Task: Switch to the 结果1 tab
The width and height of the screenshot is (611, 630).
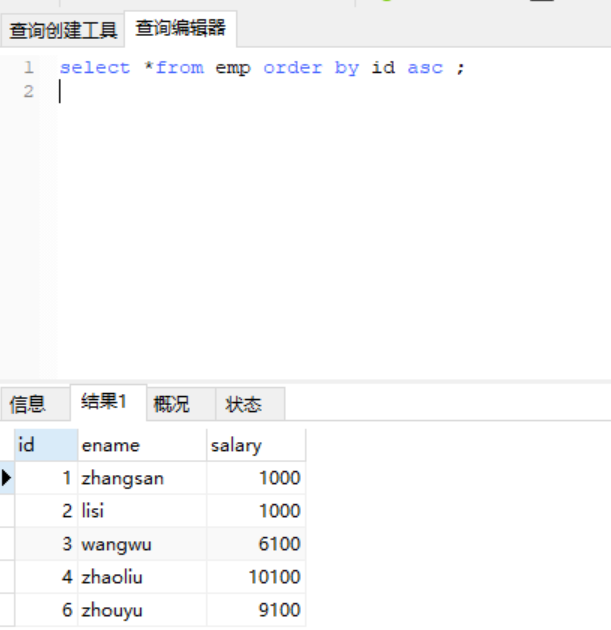Action: (x=108, y=402)
